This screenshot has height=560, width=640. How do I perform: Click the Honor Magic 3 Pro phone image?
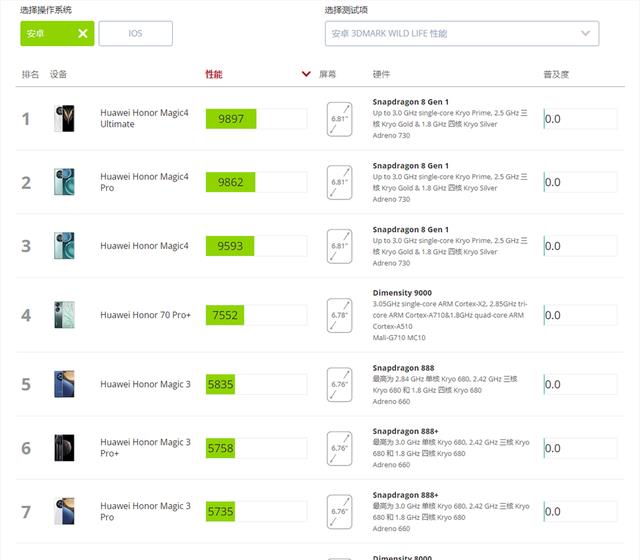(64, 511)
